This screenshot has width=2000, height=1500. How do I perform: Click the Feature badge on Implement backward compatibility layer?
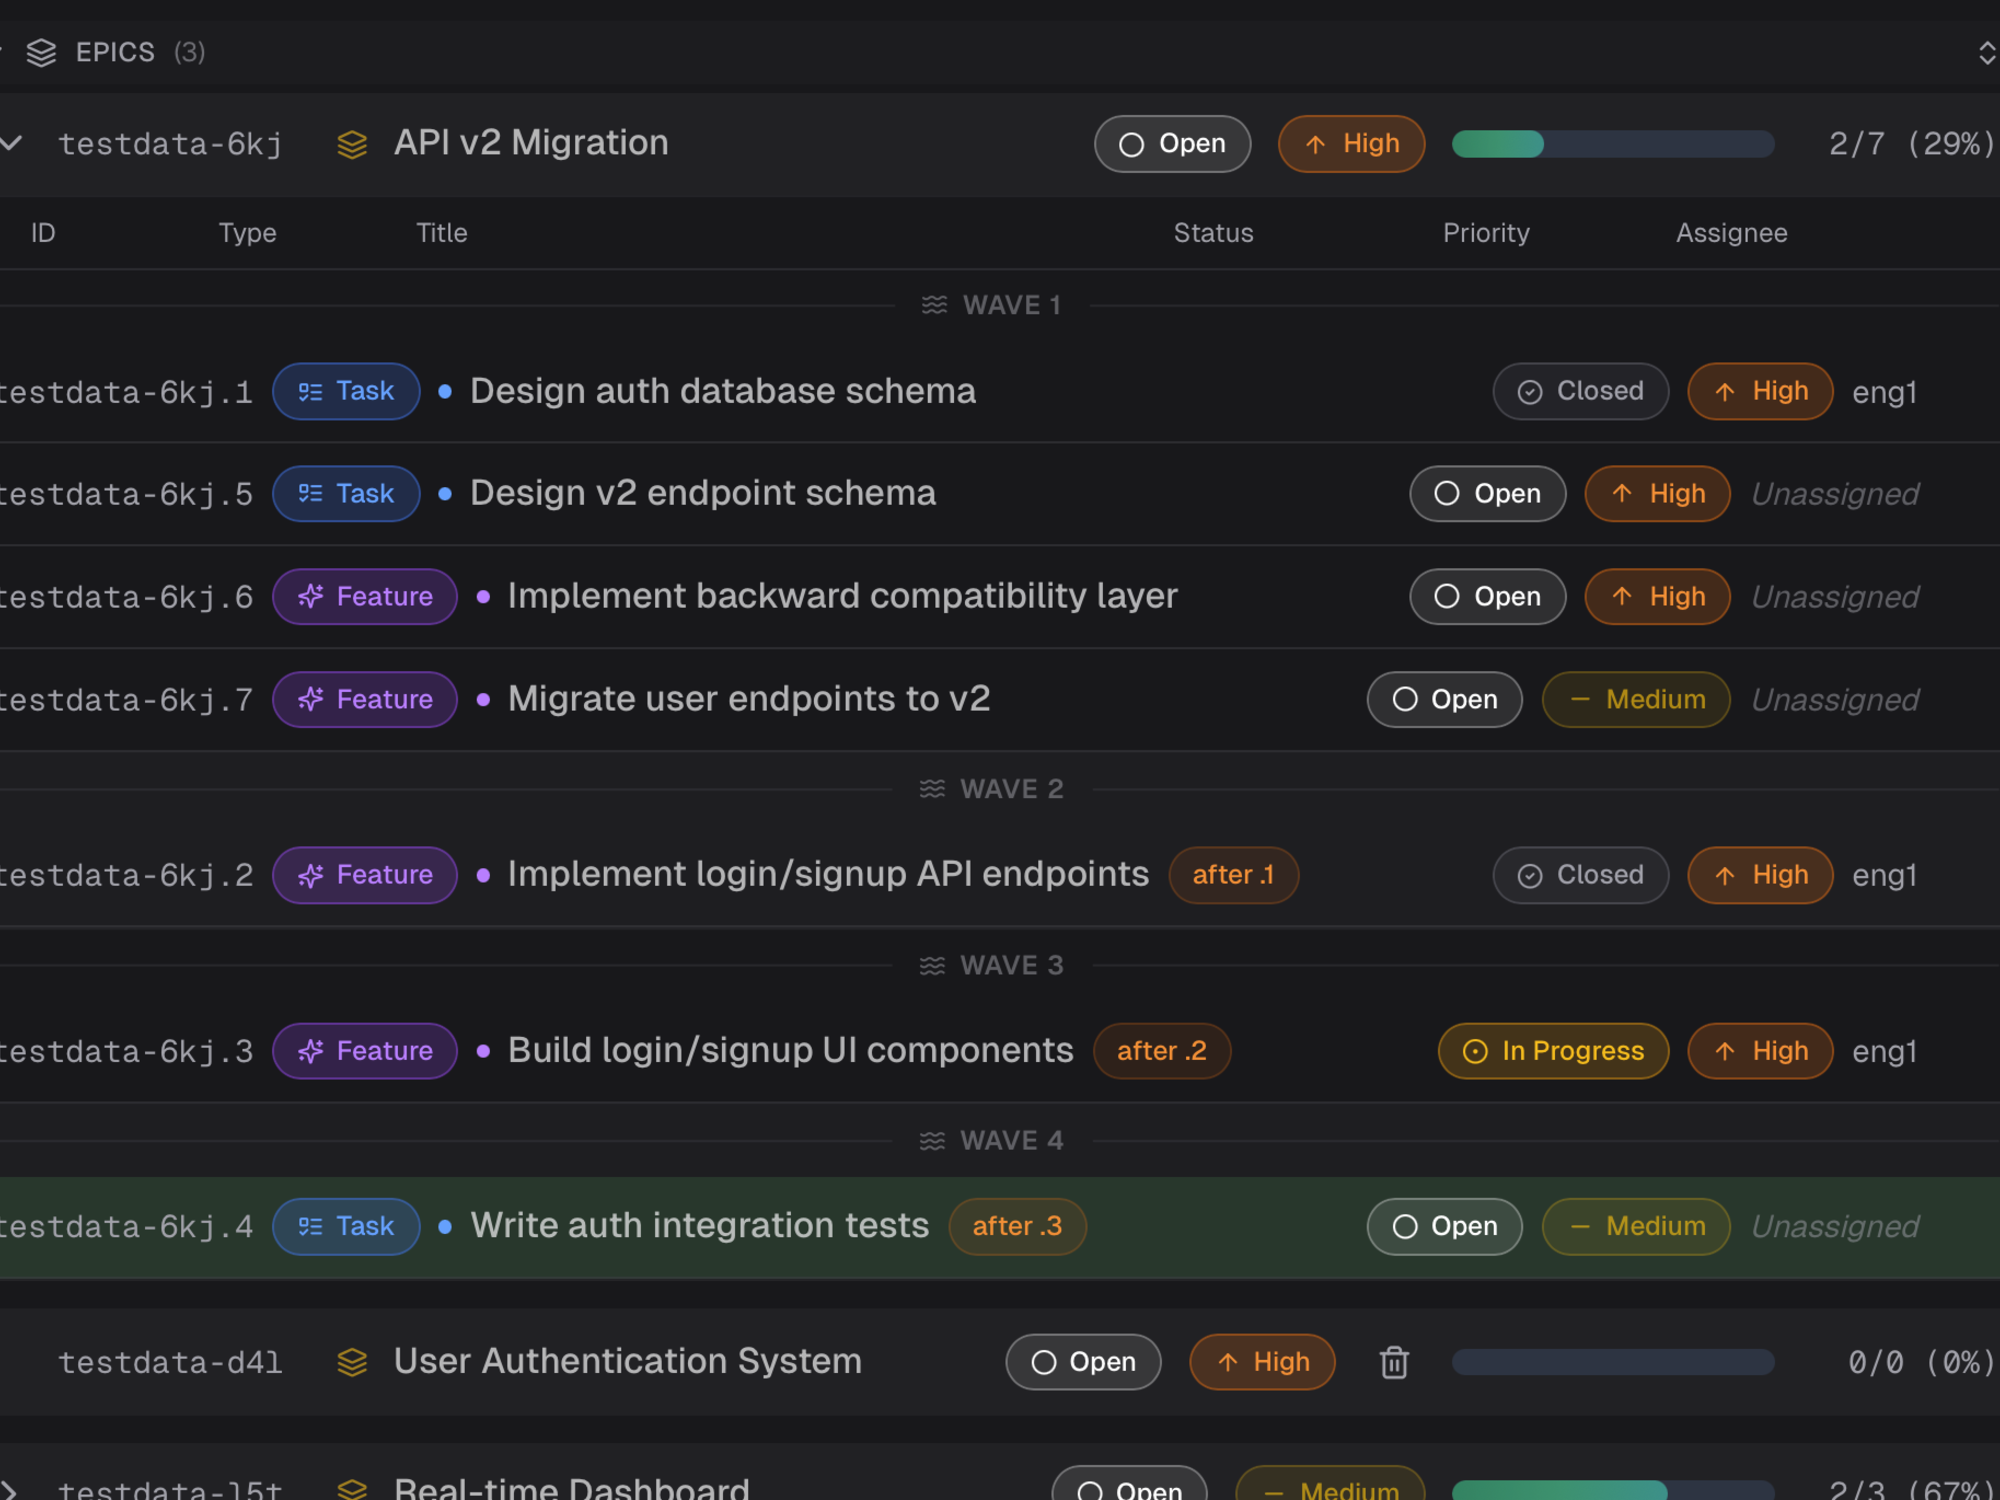(364, 596)
